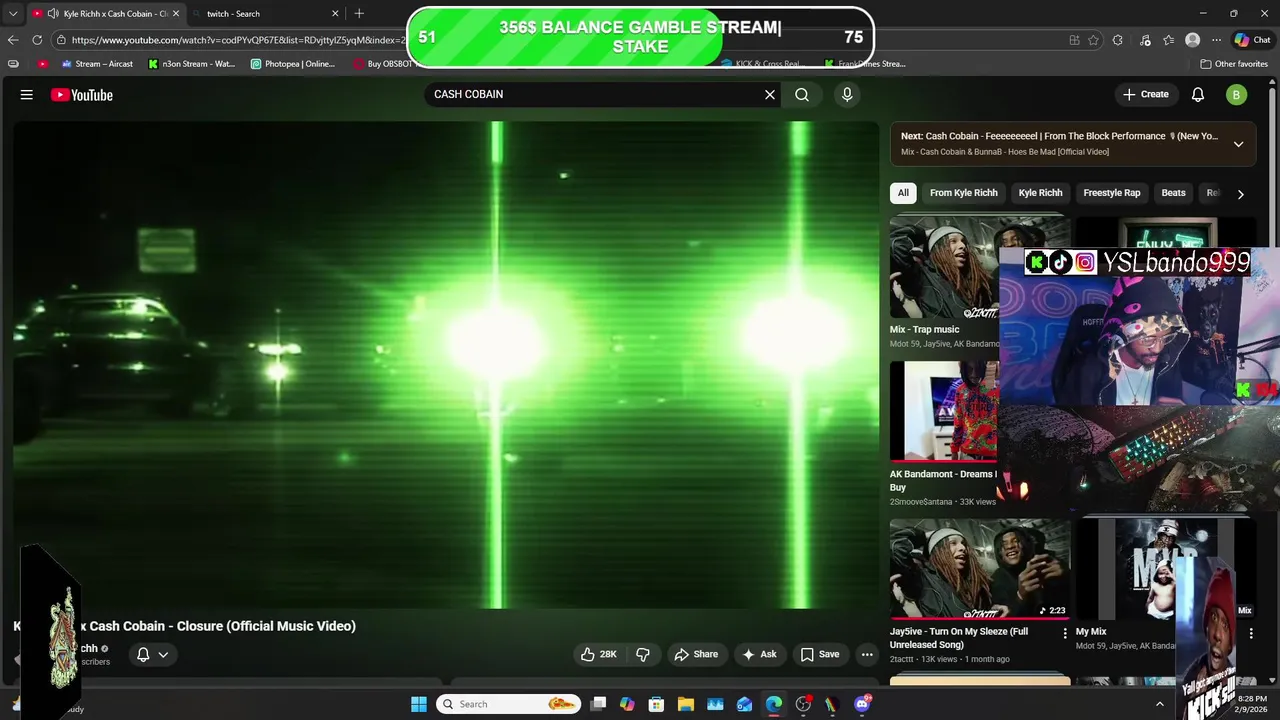Open the YouTube guide hamburger menu
This screenshot has width=1280, height=720.
[x=27, y=95]
